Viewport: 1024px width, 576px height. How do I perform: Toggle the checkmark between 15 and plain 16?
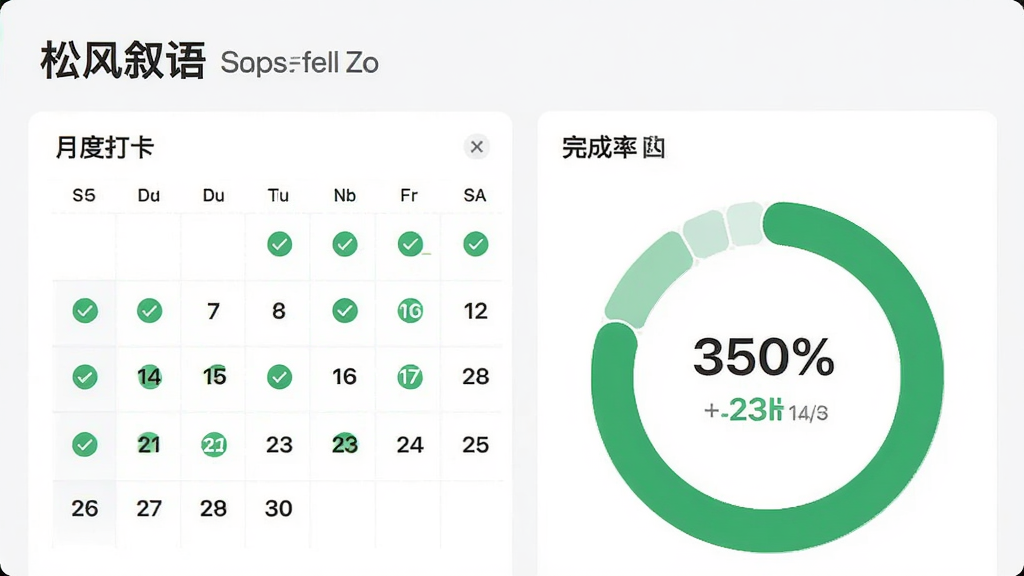[280, 377]
